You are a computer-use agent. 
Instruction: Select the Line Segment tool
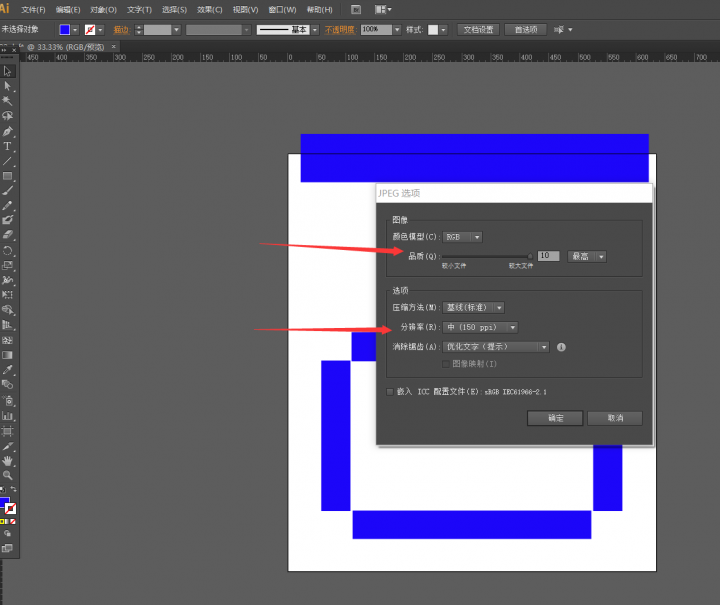(8, 161)
